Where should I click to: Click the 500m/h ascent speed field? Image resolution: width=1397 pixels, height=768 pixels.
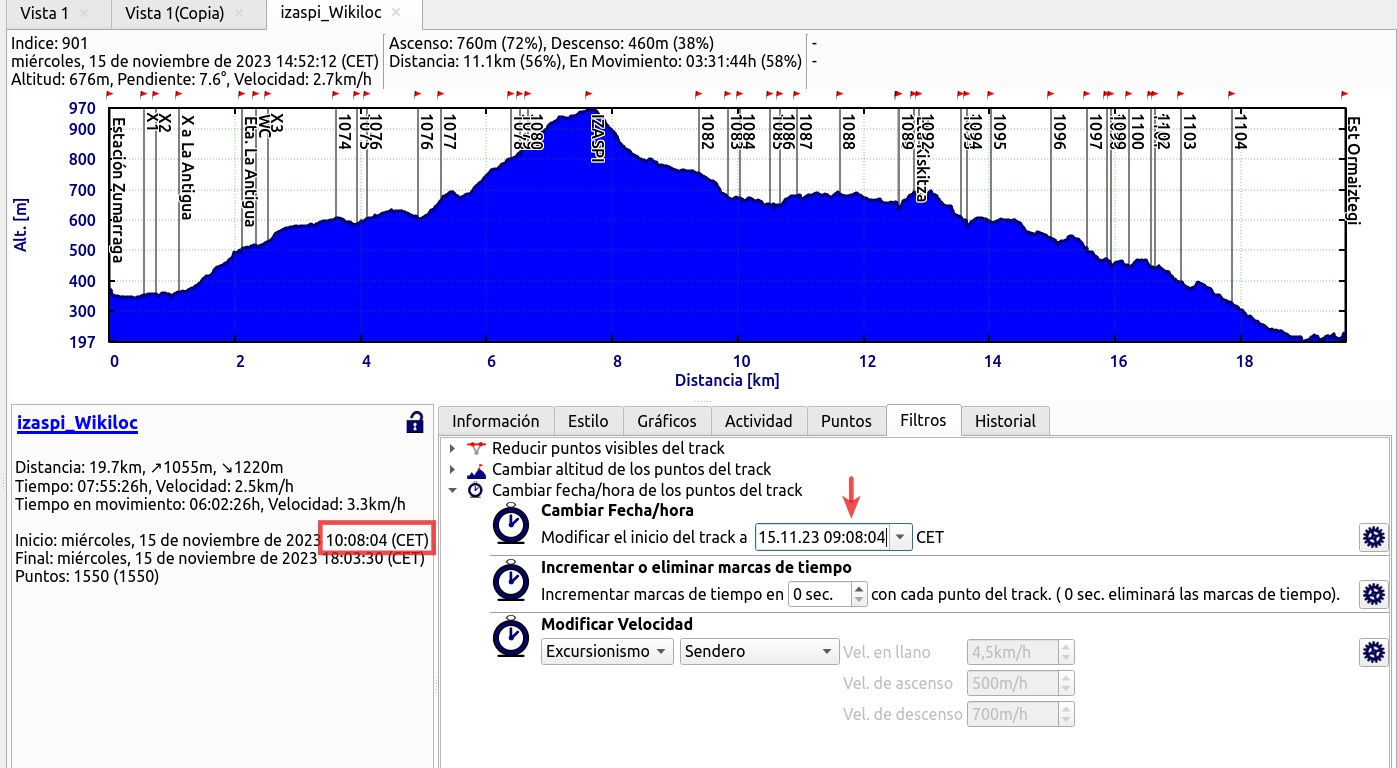click(x=1013, y=683)
